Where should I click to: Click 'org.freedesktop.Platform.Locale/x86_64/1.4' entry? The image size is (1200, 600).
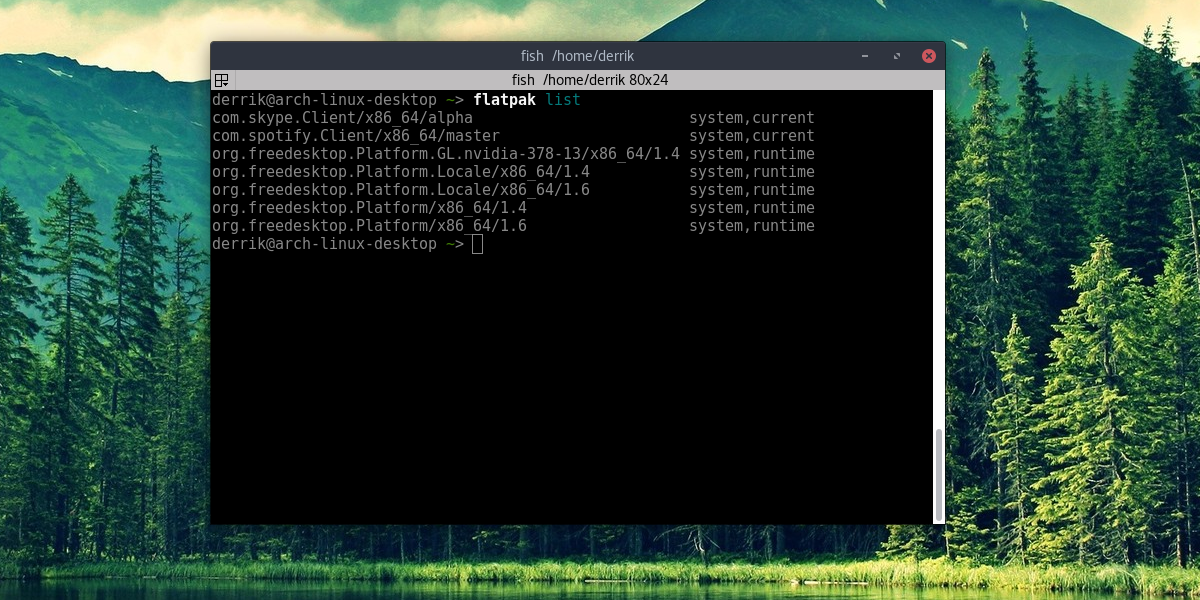pyautogui.click(x=401, y=172)
